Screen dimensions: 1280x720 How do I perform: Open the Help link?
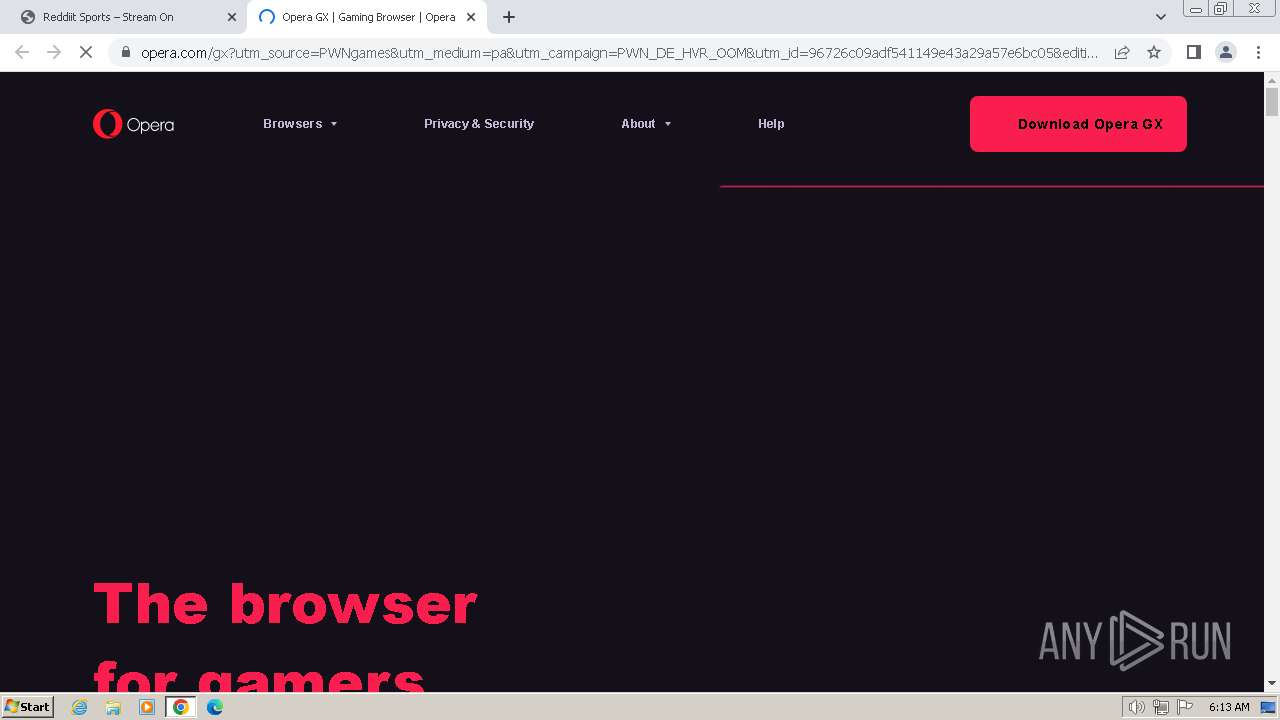coord(771,124)
